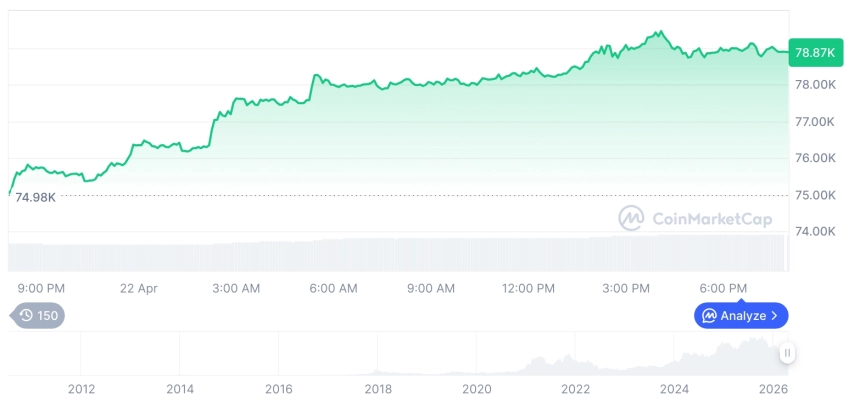860x401 pixels.
Task: Click the CoinMarketCap watermark logo icon
Action: [631, 218]
